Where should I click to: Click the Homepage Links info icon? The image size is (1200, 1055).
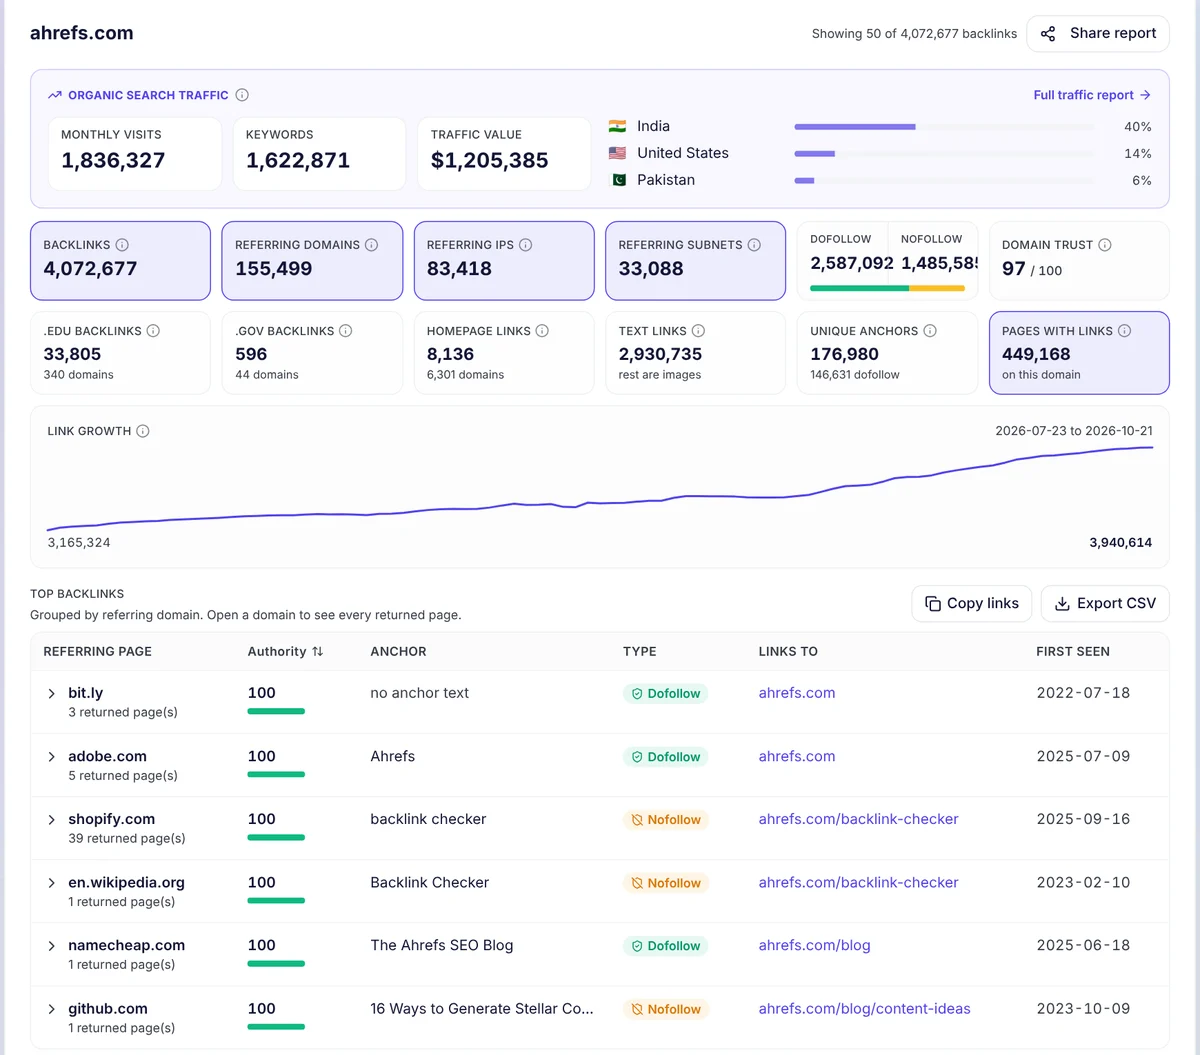click(542, 331)
